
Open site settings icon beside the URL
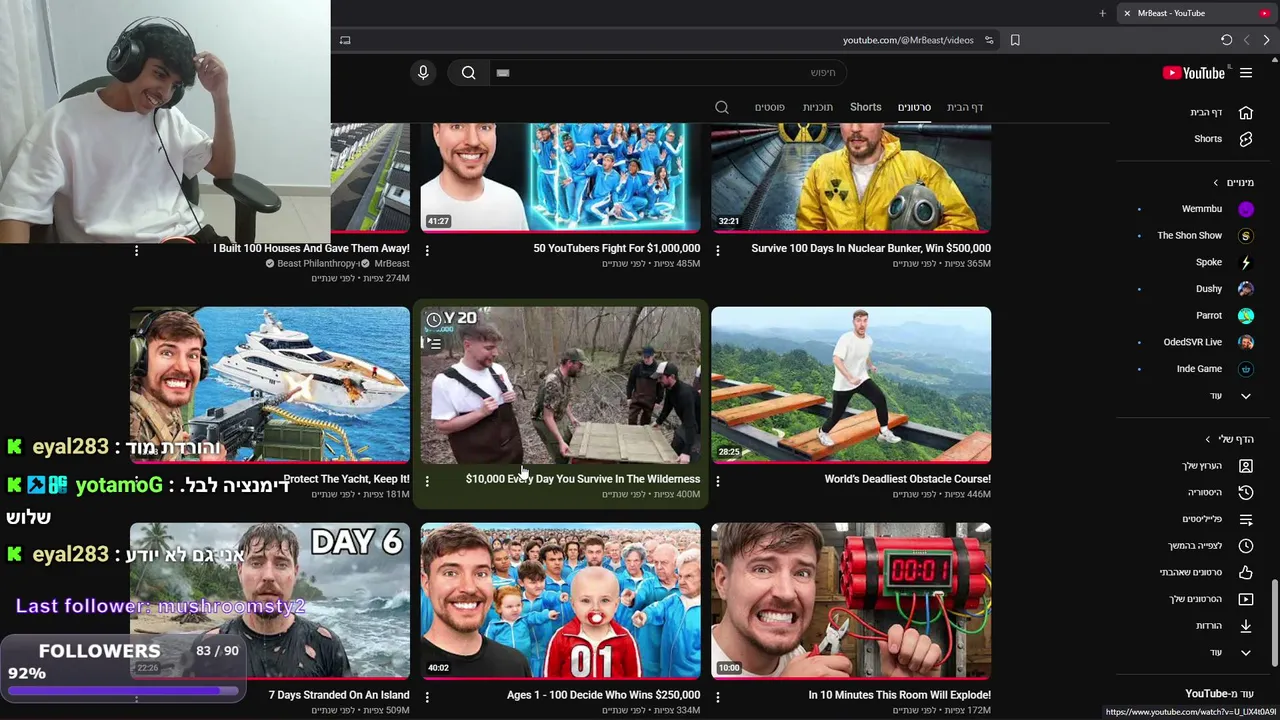989,40
